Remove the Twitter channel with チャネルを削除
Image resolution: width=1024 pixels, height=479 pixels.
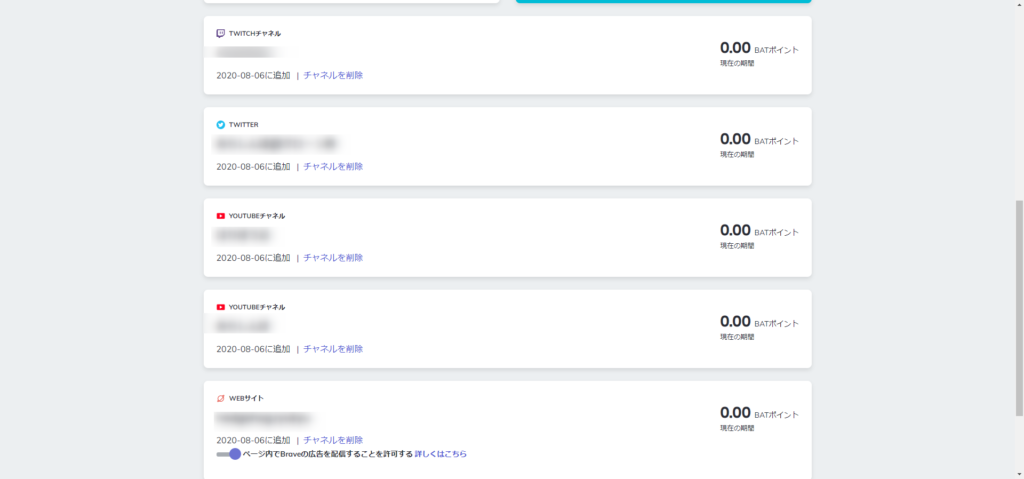(x=333, y=167)
